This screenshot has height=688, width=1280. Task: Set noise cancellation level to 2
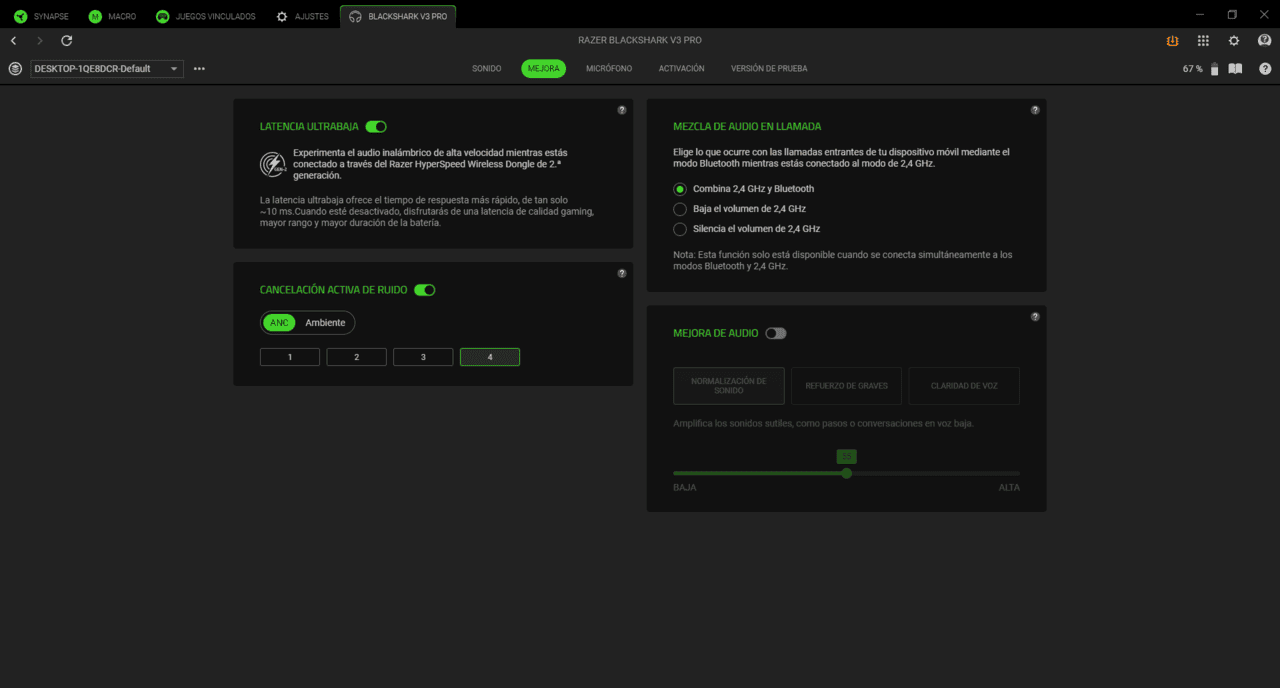tap(357, 357)
